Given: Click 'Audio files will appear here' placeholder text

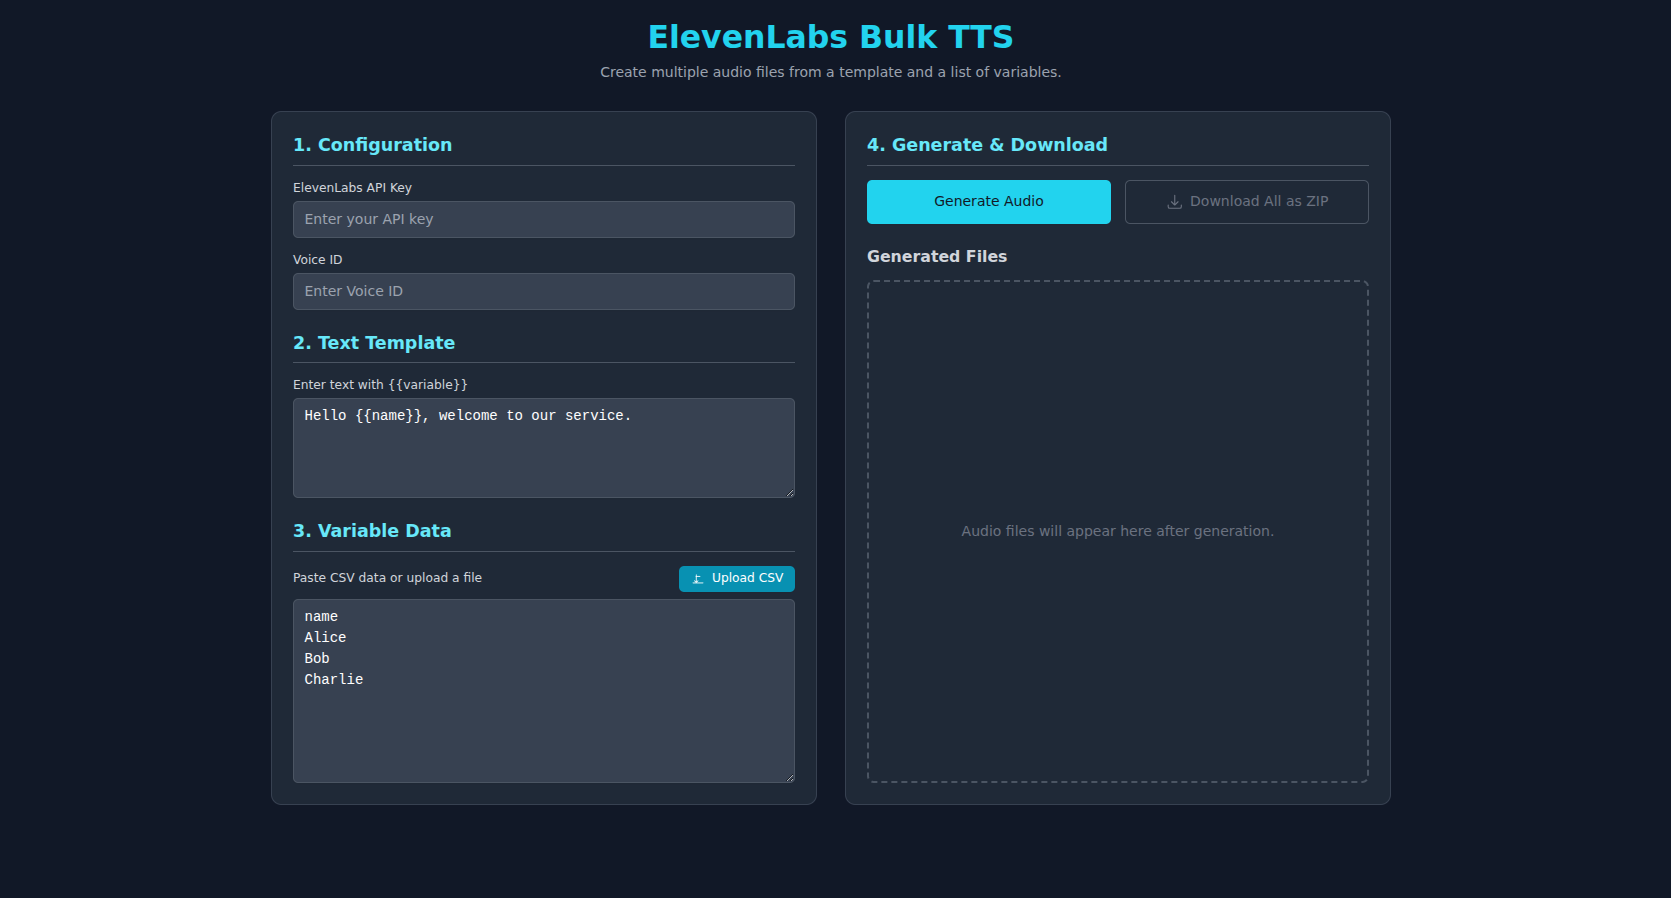Looking at the screenshot, I should pos(1117,531).
